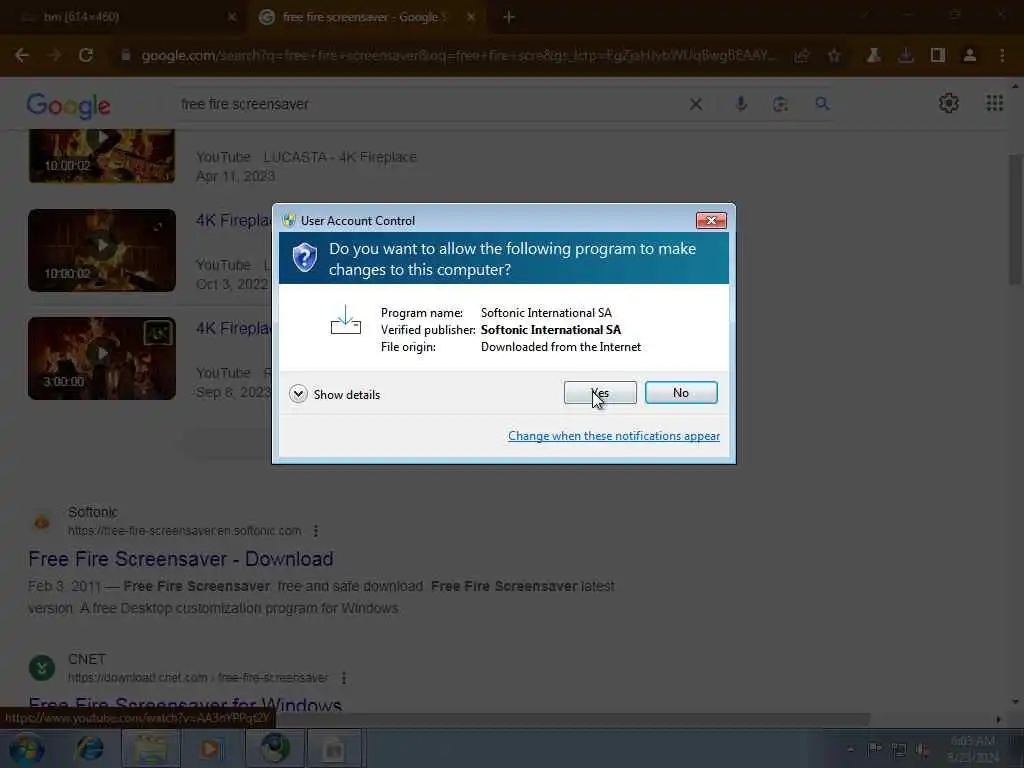Screen dimensions: 1024x768
Task: Bookmark this page with the star icon
Action: coord(834,56)
